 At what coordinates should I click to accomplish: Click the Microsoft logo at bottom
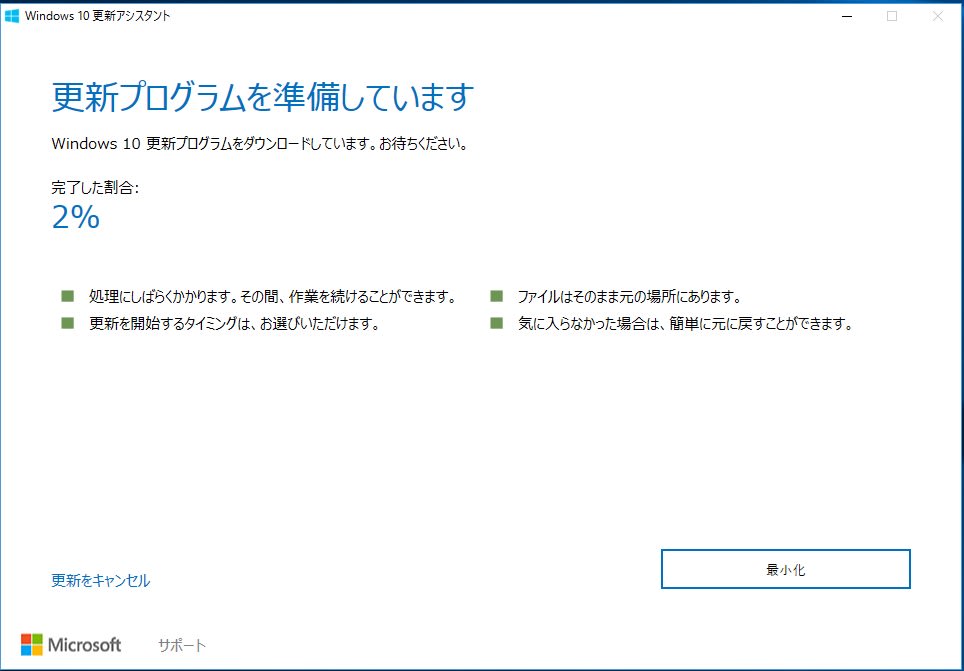(x=71, y=645)
